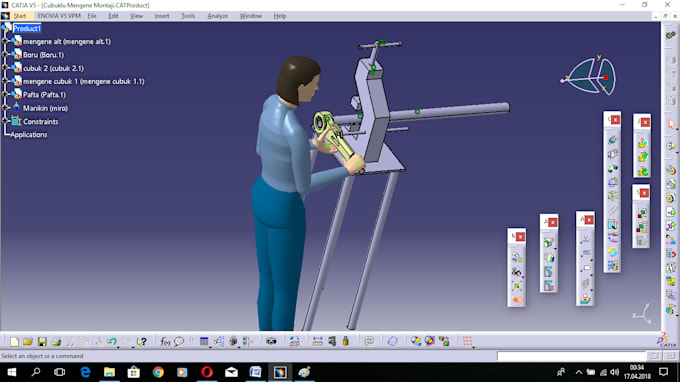
Task: Open a file with the folder icon
Action: coord(28,342)
